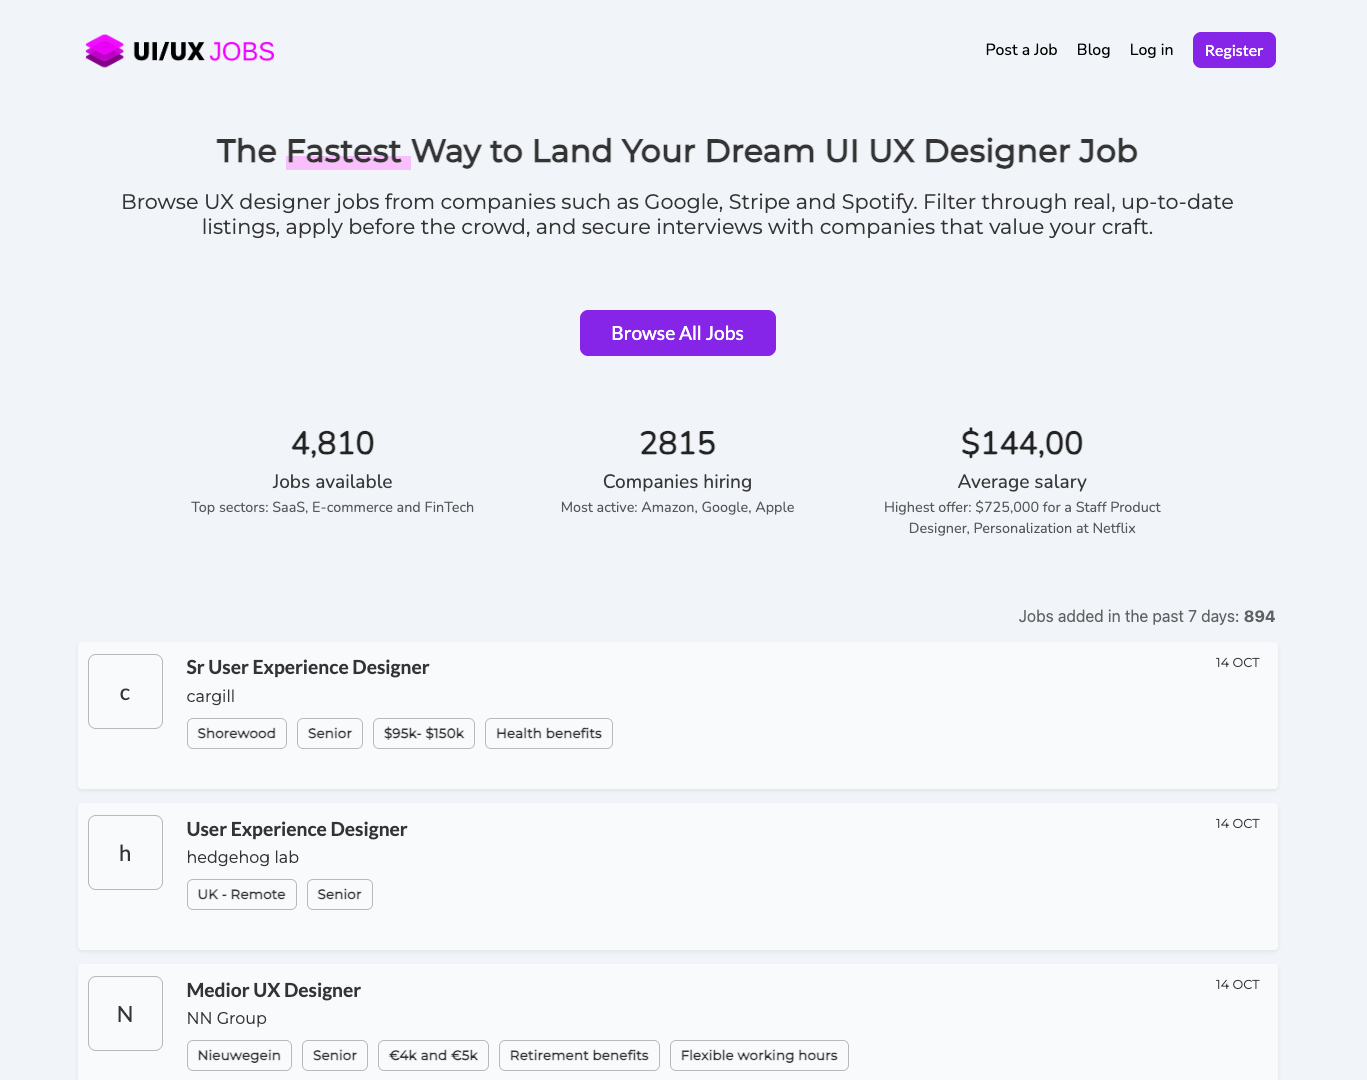
Task: Select the cargill company logo thumbnail
Action: pyautogui.click(x=125, y=691)
